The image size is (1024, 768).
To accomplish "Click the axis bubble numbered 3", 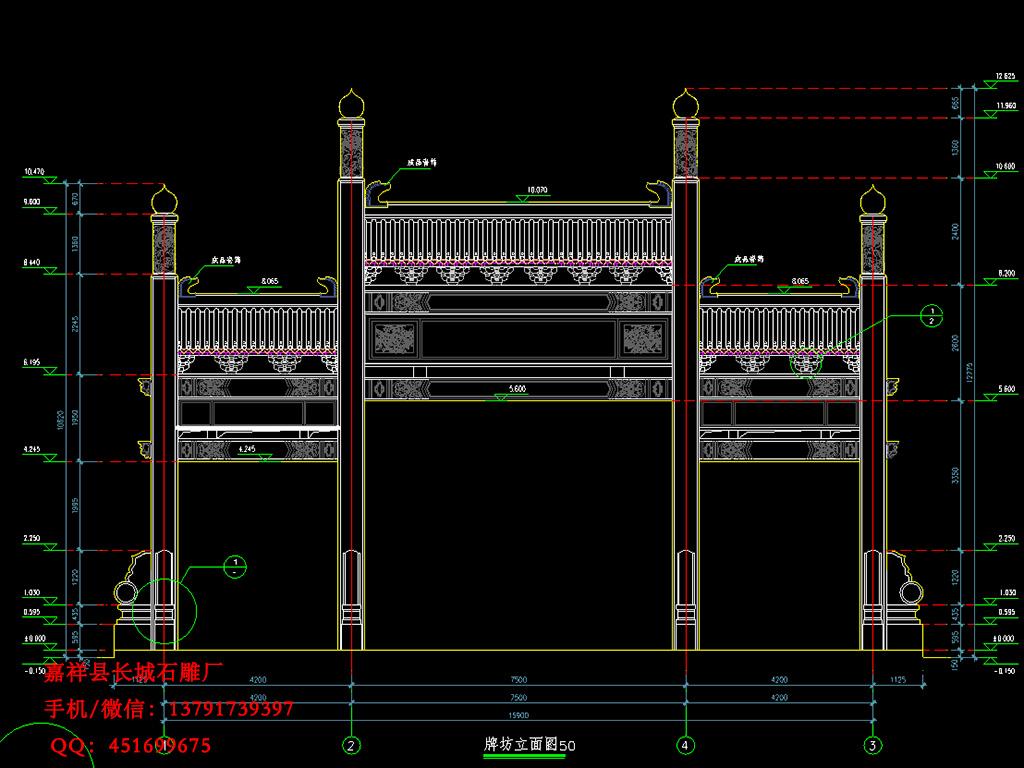I will [x=873, y=745].
